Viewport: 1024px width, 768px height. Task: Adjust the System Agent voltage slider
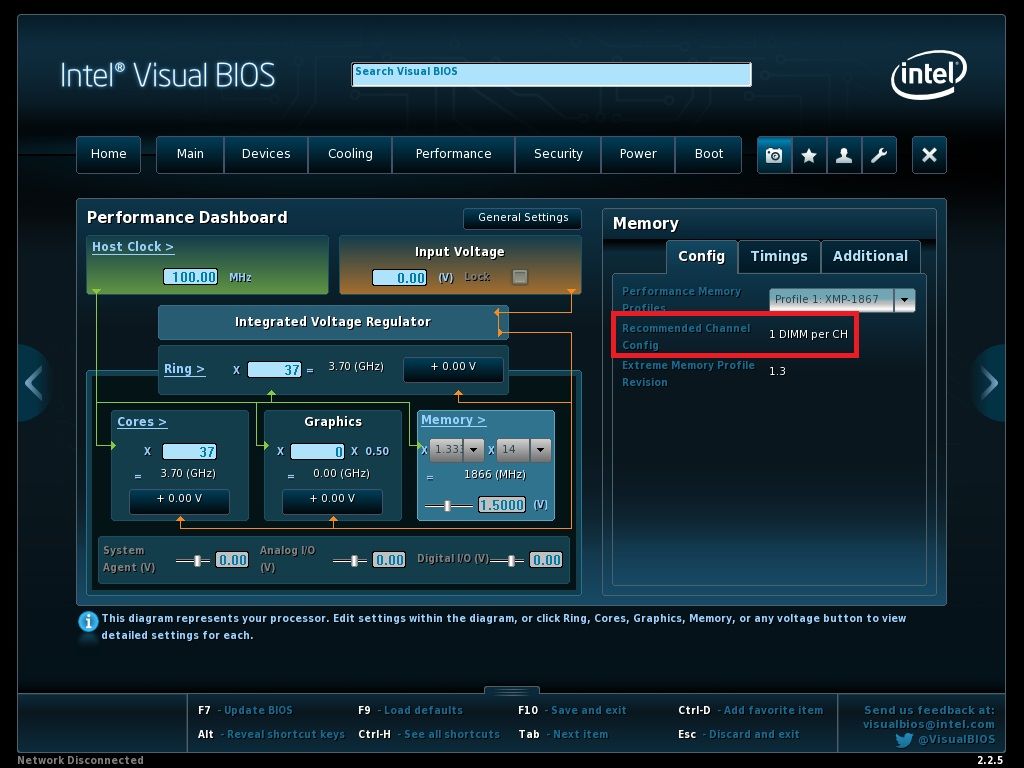tap(197, 560)
